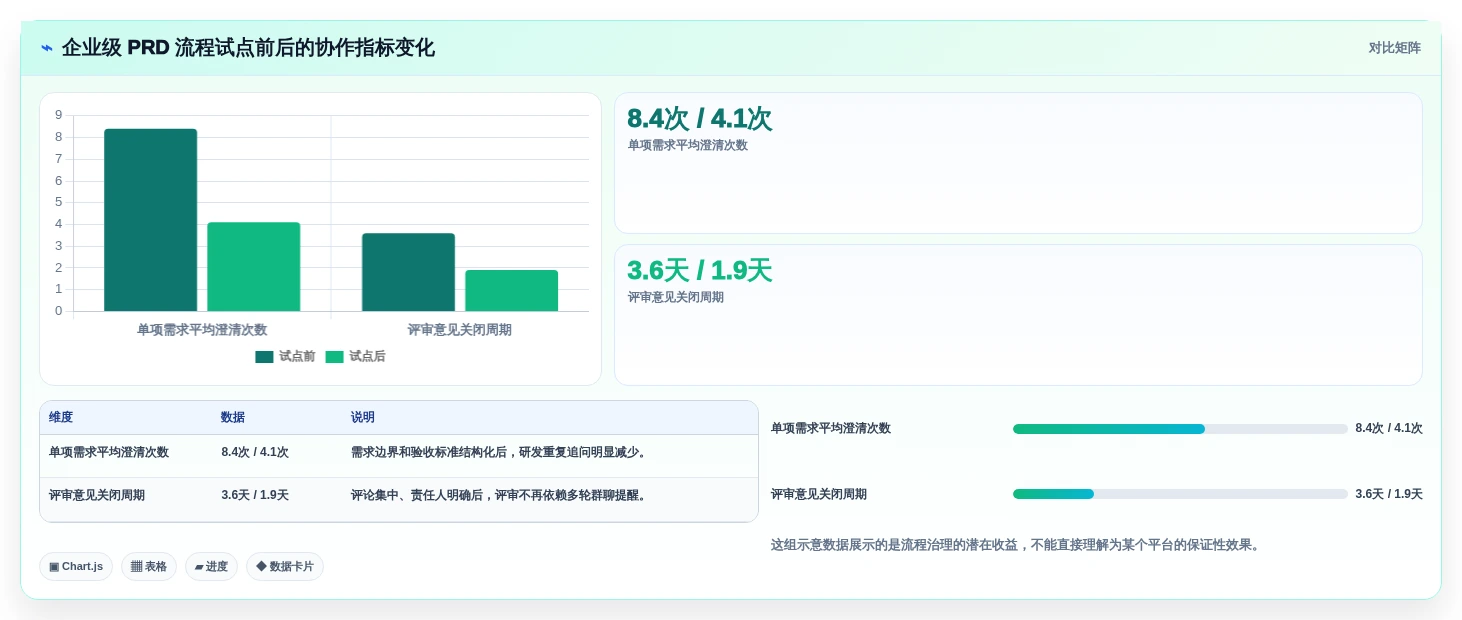Select the 3.6天 / 1.9天 table cell
This screenshot has height=620, width=1462.
point(255,496)
